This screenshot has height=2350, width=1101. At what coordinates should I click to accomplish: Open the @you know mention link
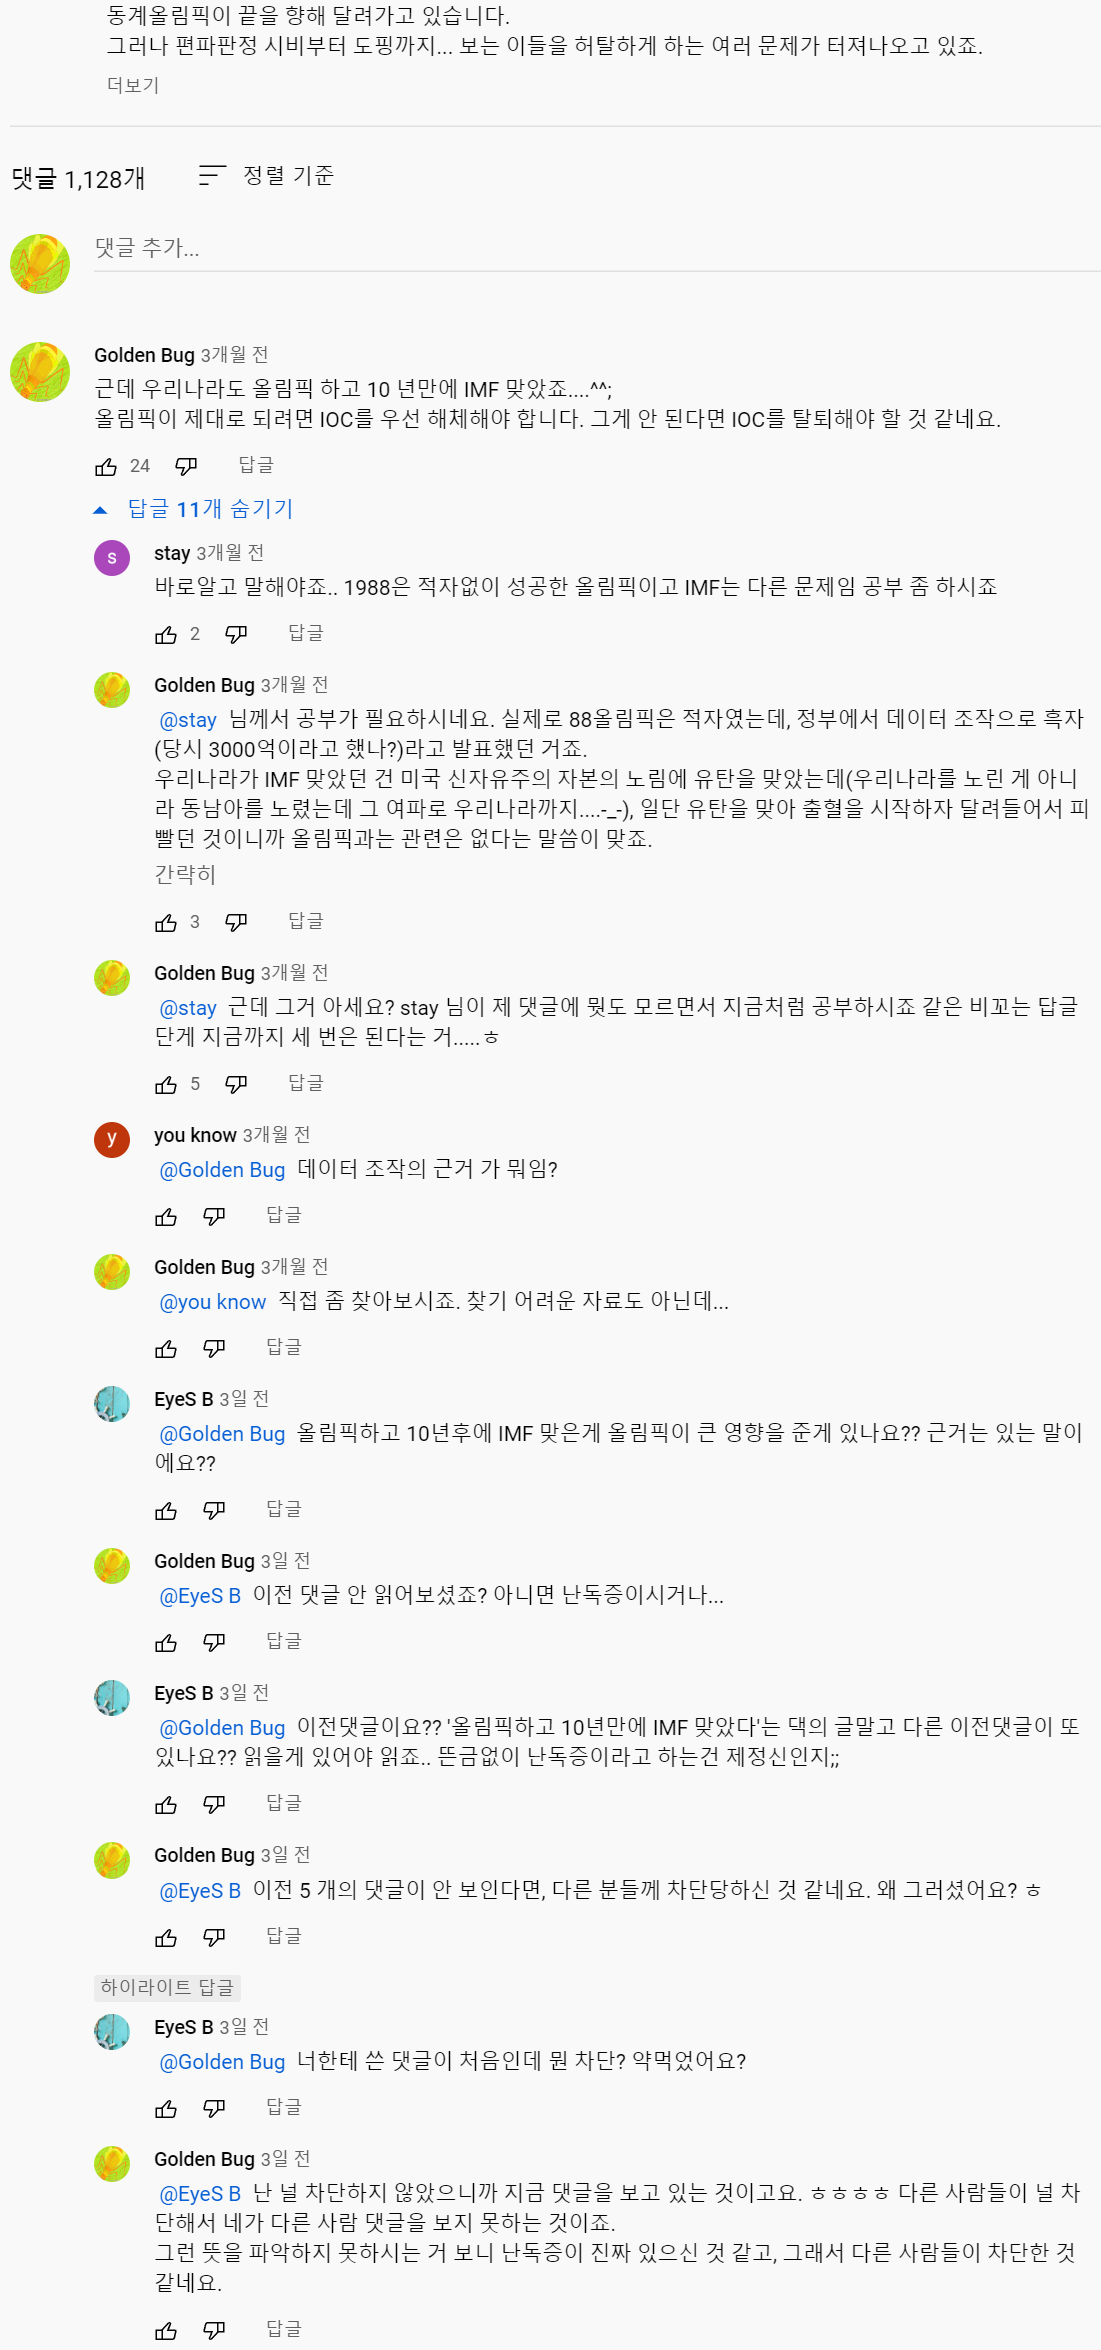pyautogui.click(x=213, y=1302)
